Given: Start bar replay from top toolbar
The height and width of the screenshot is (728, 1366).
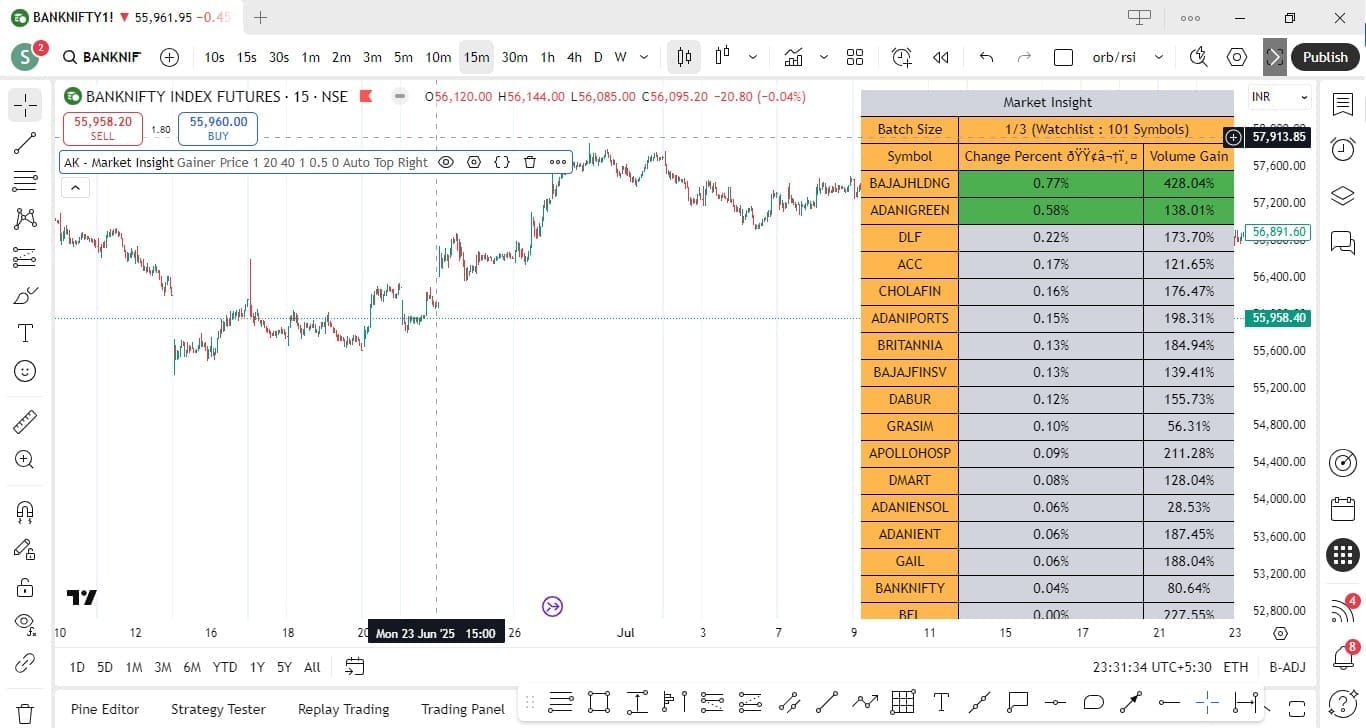Looking at the screenshot, I should [x=940, y=57].
